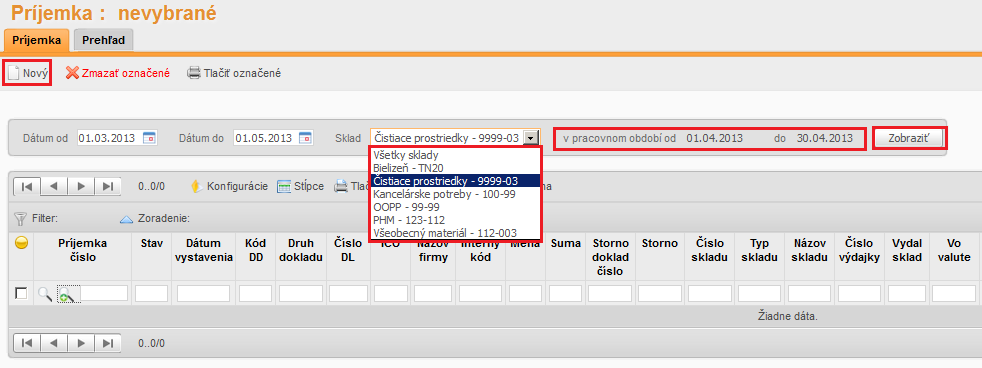
Task: Sort by Číslo výdajky column header
Action: click(859, 250)
